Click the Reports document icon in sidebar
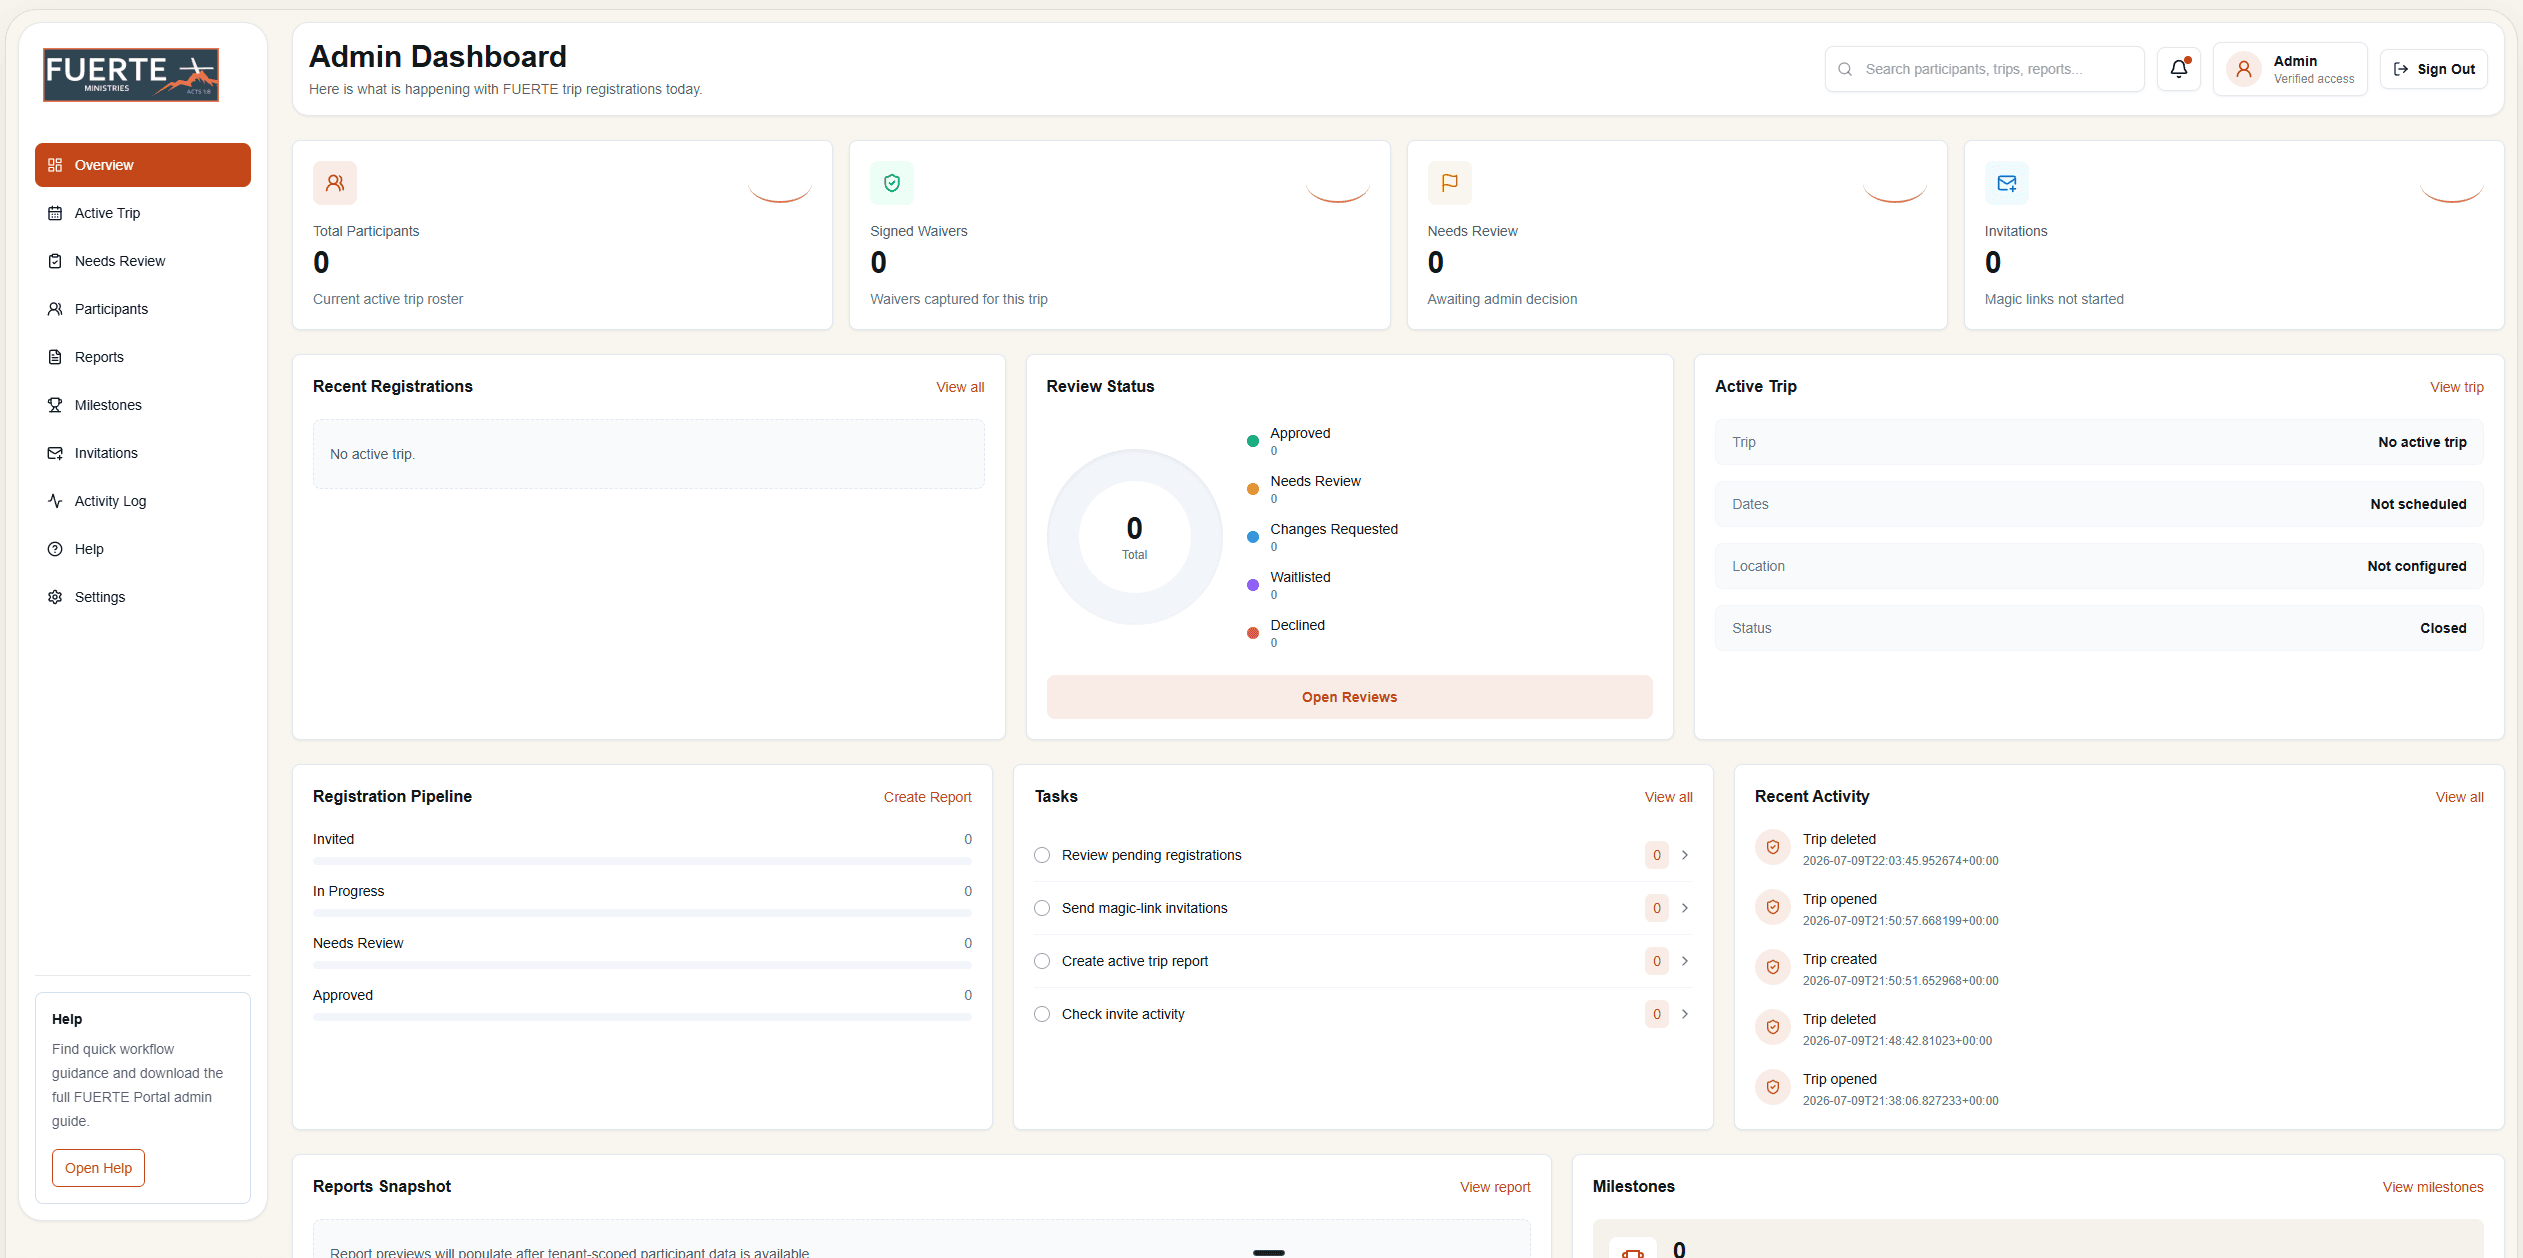This screenshot has height=1258, width=2523. pos(55,357)
